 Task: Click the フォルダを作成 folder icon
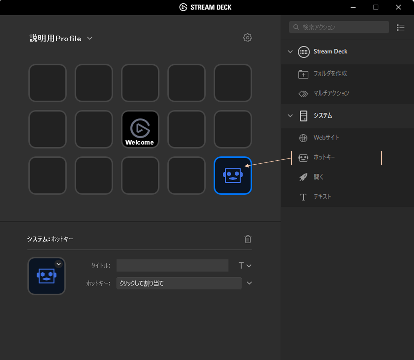pyautogui.click(x=303, y=74)
